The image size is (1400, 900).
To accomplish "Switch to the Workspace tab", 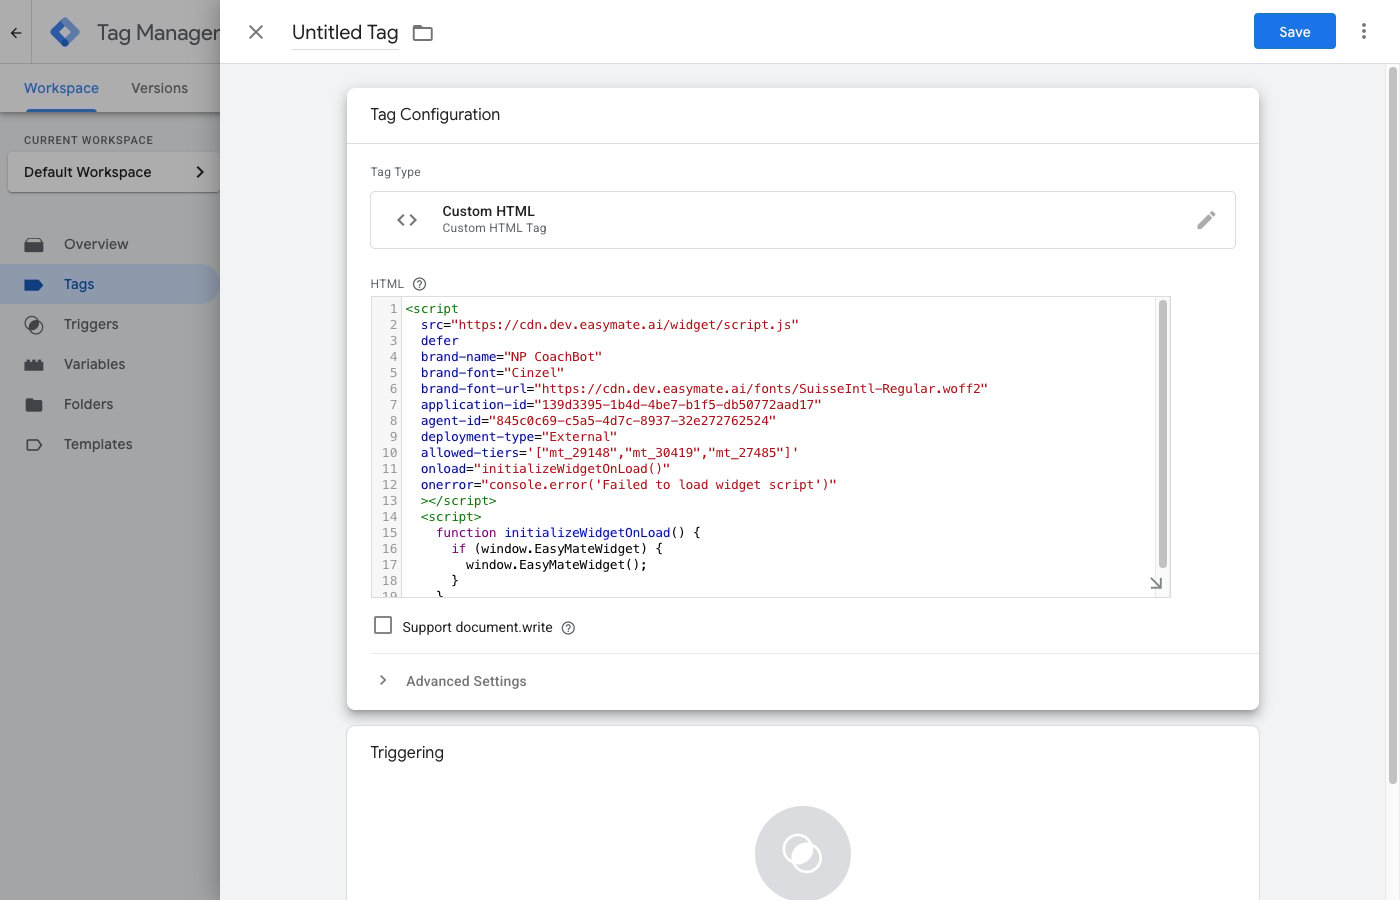I will 61,88.
